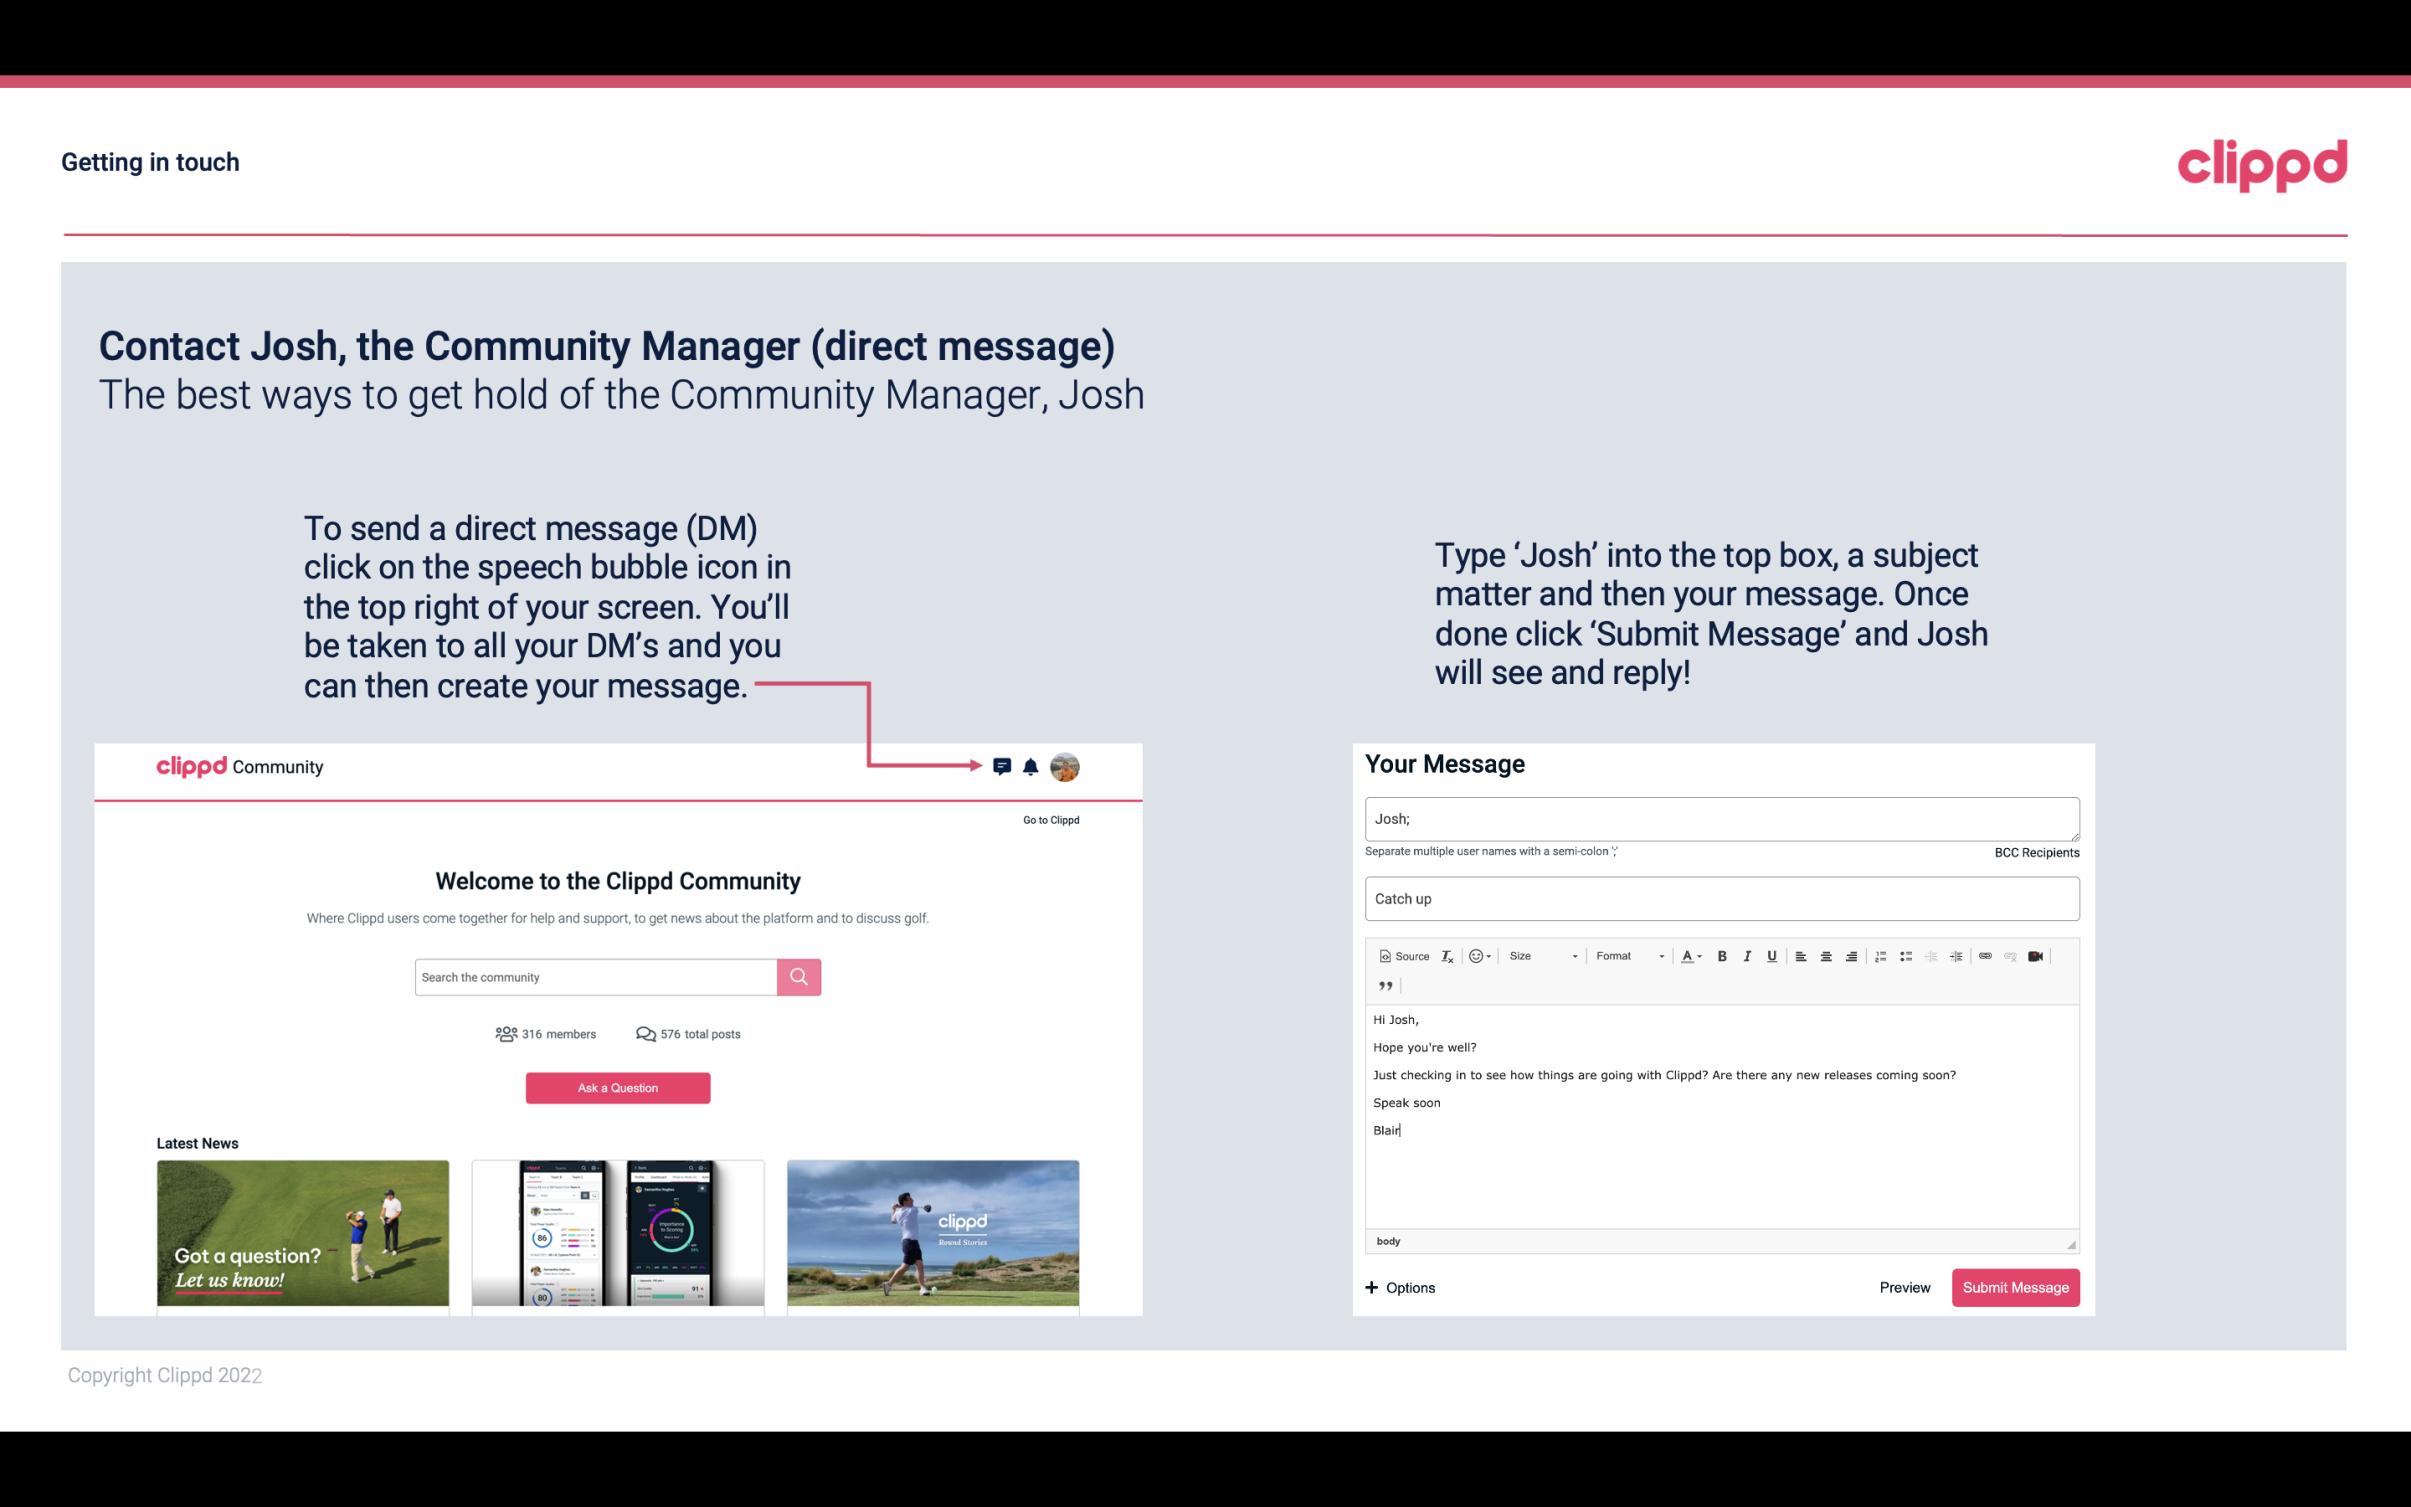The height and width of the screenshot is (1507, 2411).
Task: Click the Submit Message button
Action: coord(2014,1288)
